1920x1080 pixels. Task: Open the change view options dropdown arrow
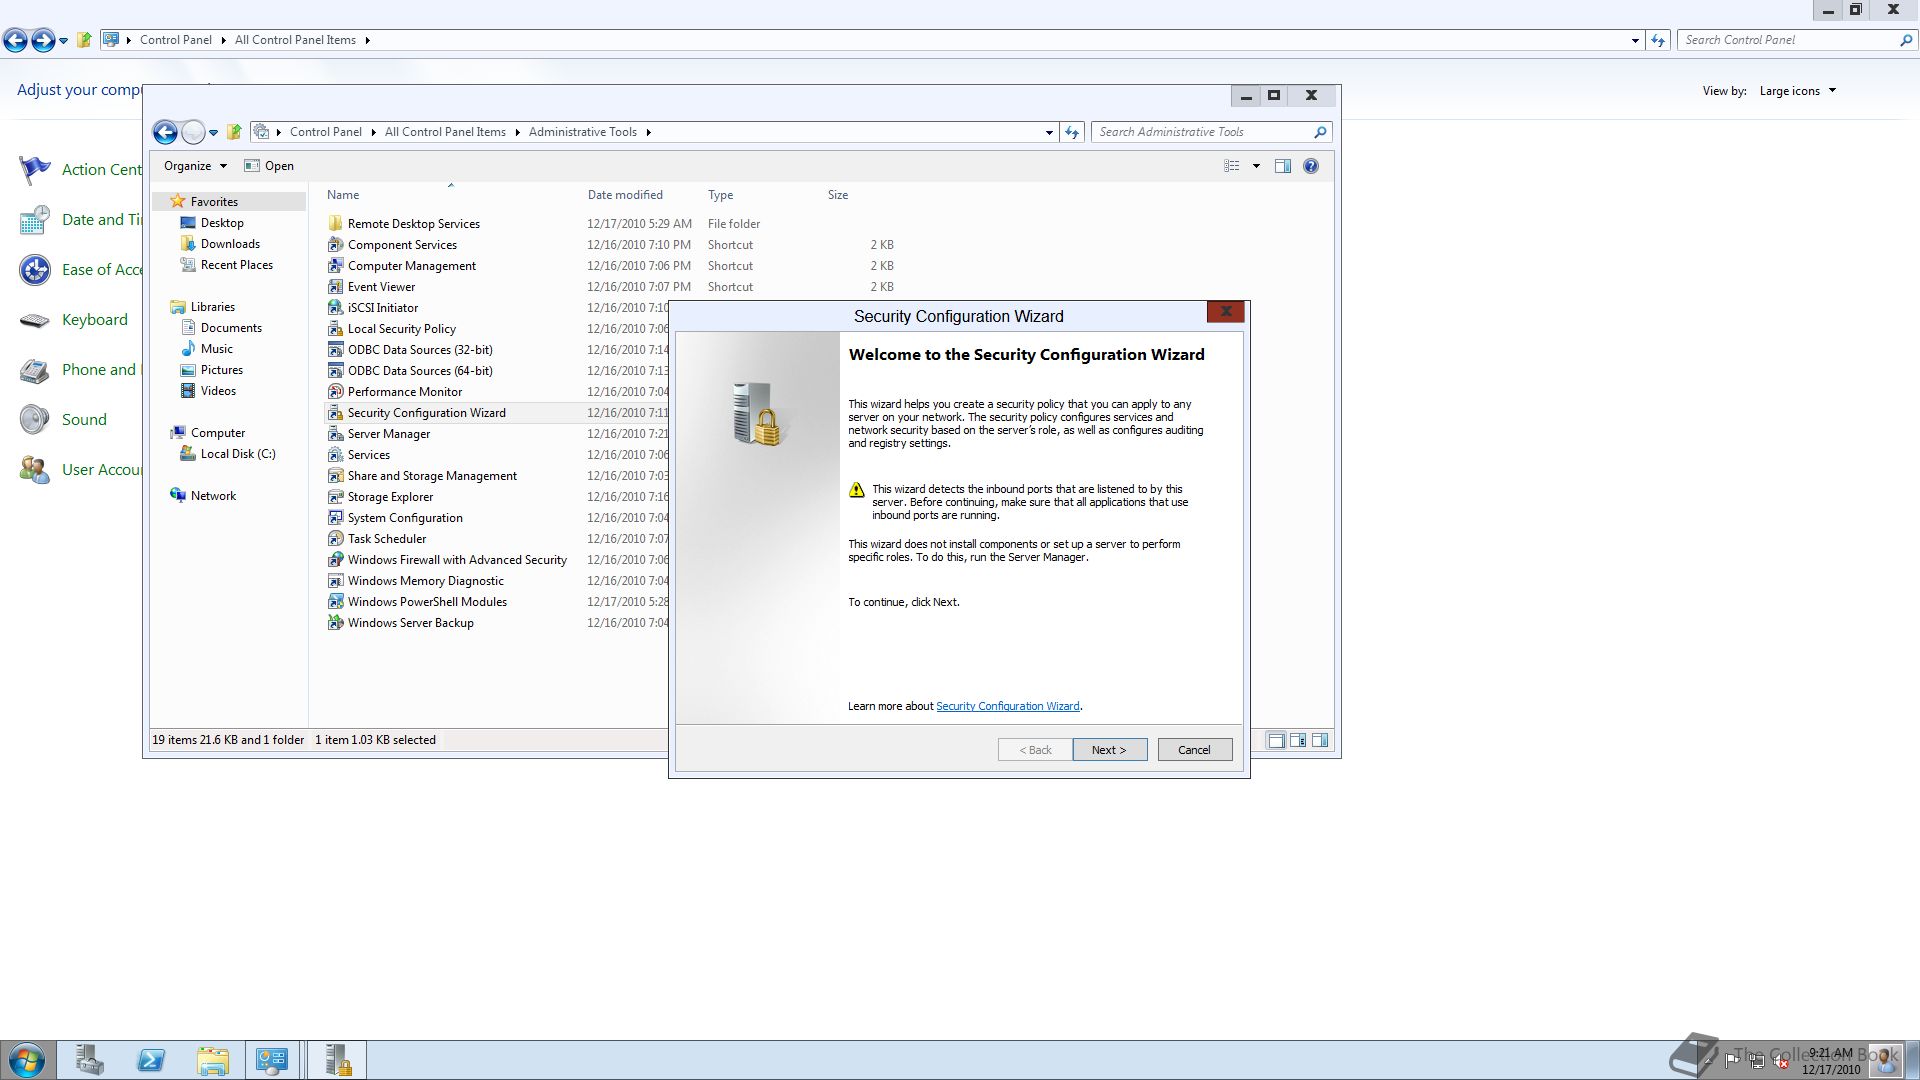(x=1256, y=166)
